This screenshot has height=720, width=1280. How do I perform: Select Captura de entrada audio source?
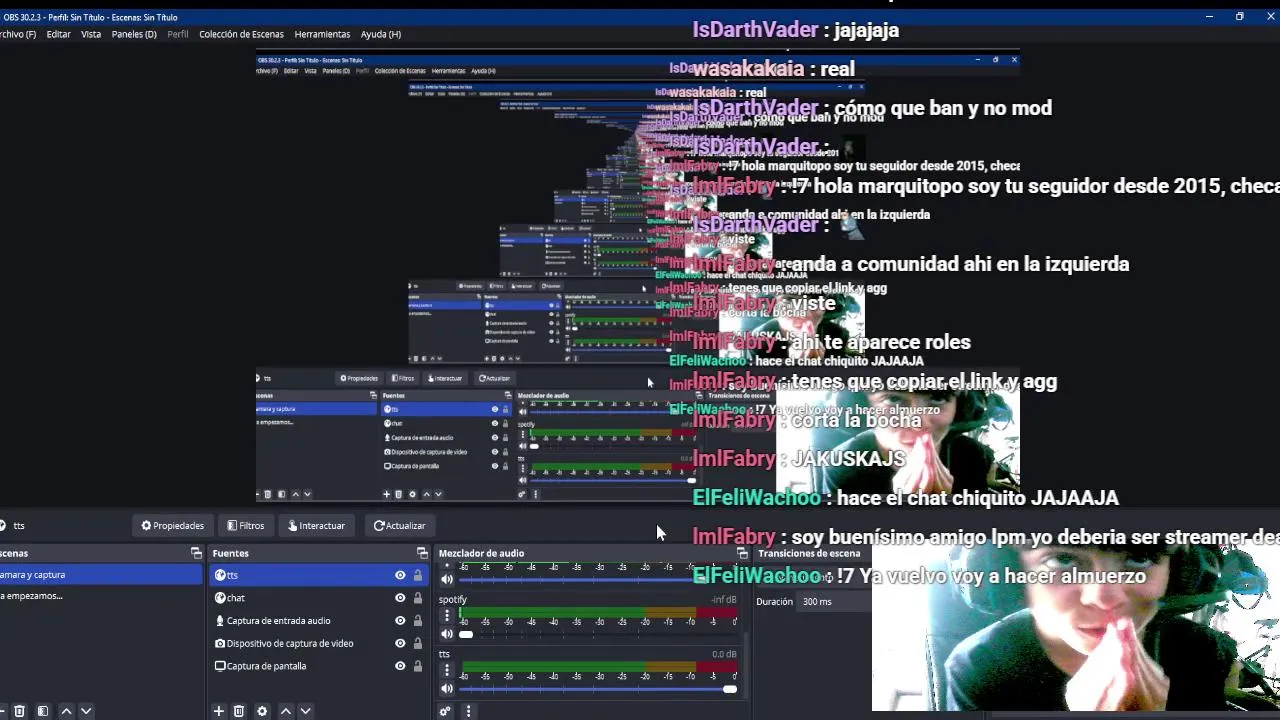pos(320,621)
